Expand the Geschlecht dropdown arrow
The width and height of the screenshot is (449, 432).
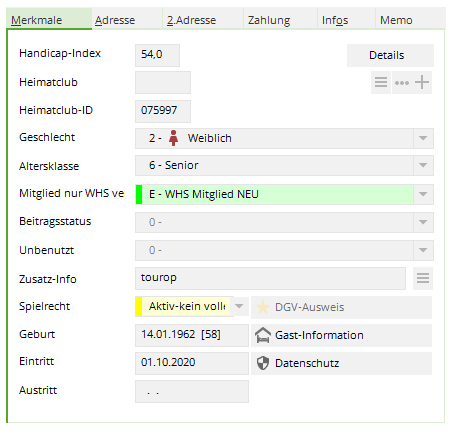click(x=423, y=138)
